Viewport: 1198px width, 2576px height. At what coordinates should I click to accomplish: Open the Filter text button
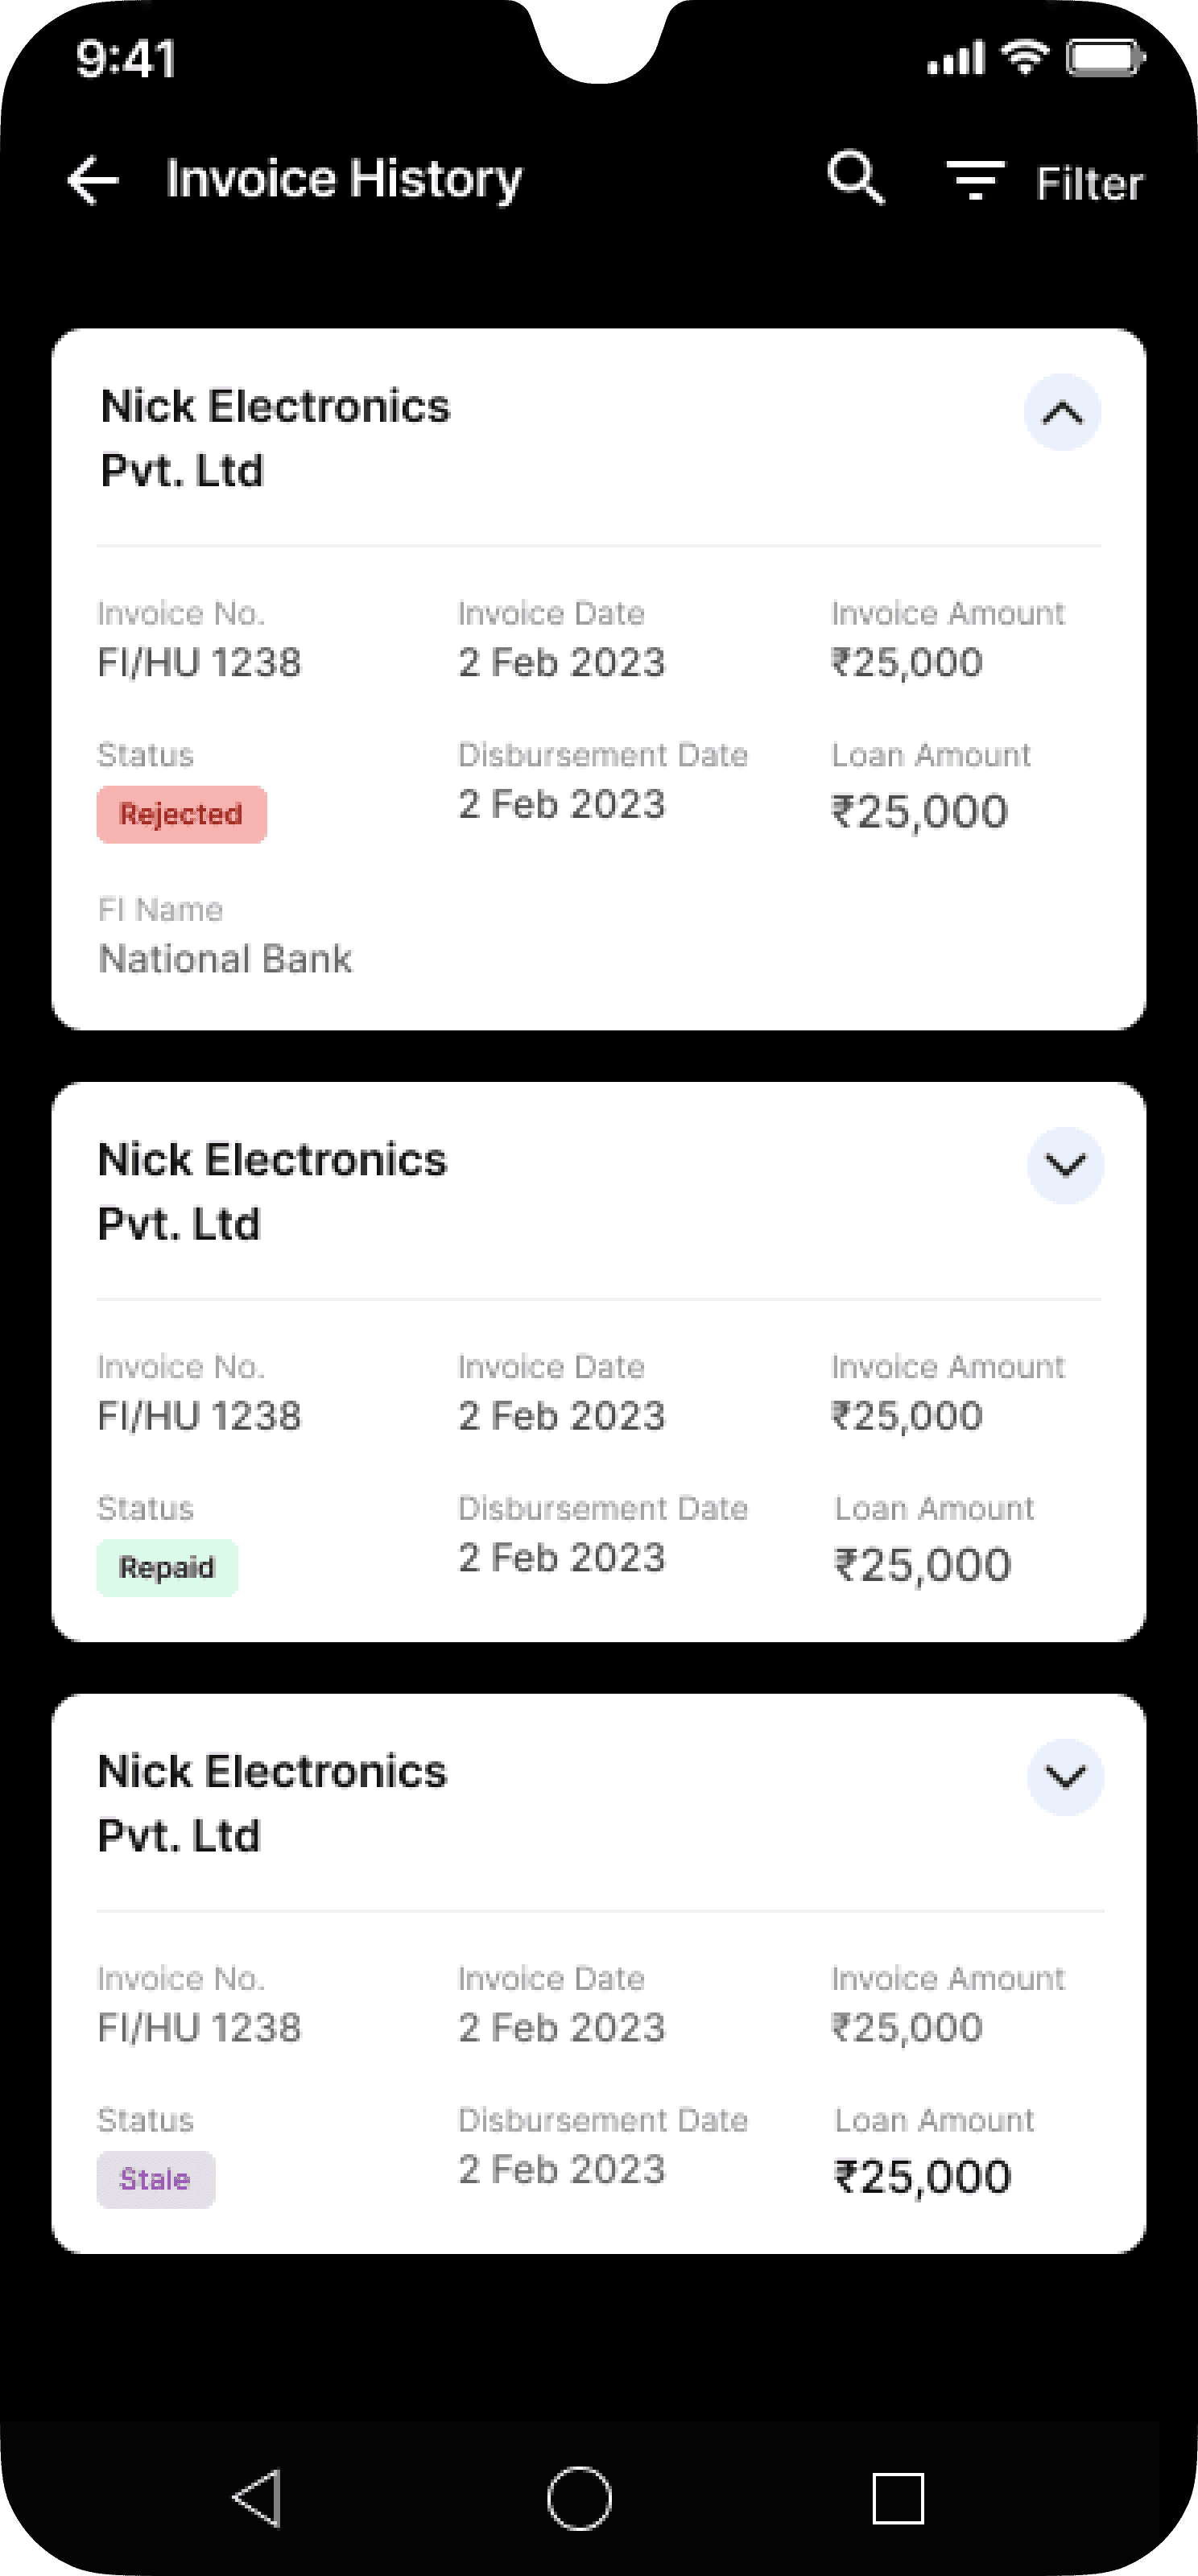[1088, 183]
